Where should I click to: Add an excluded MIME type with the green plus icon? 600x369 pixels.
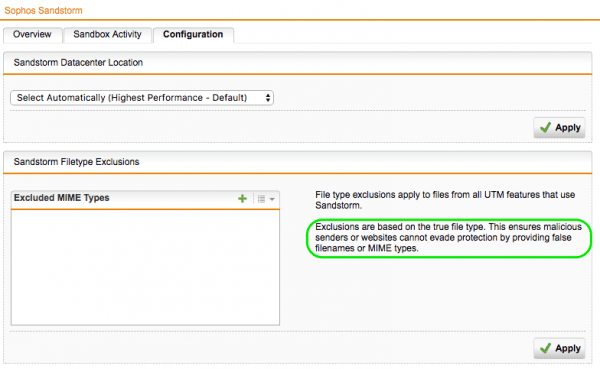click(242, 199)
